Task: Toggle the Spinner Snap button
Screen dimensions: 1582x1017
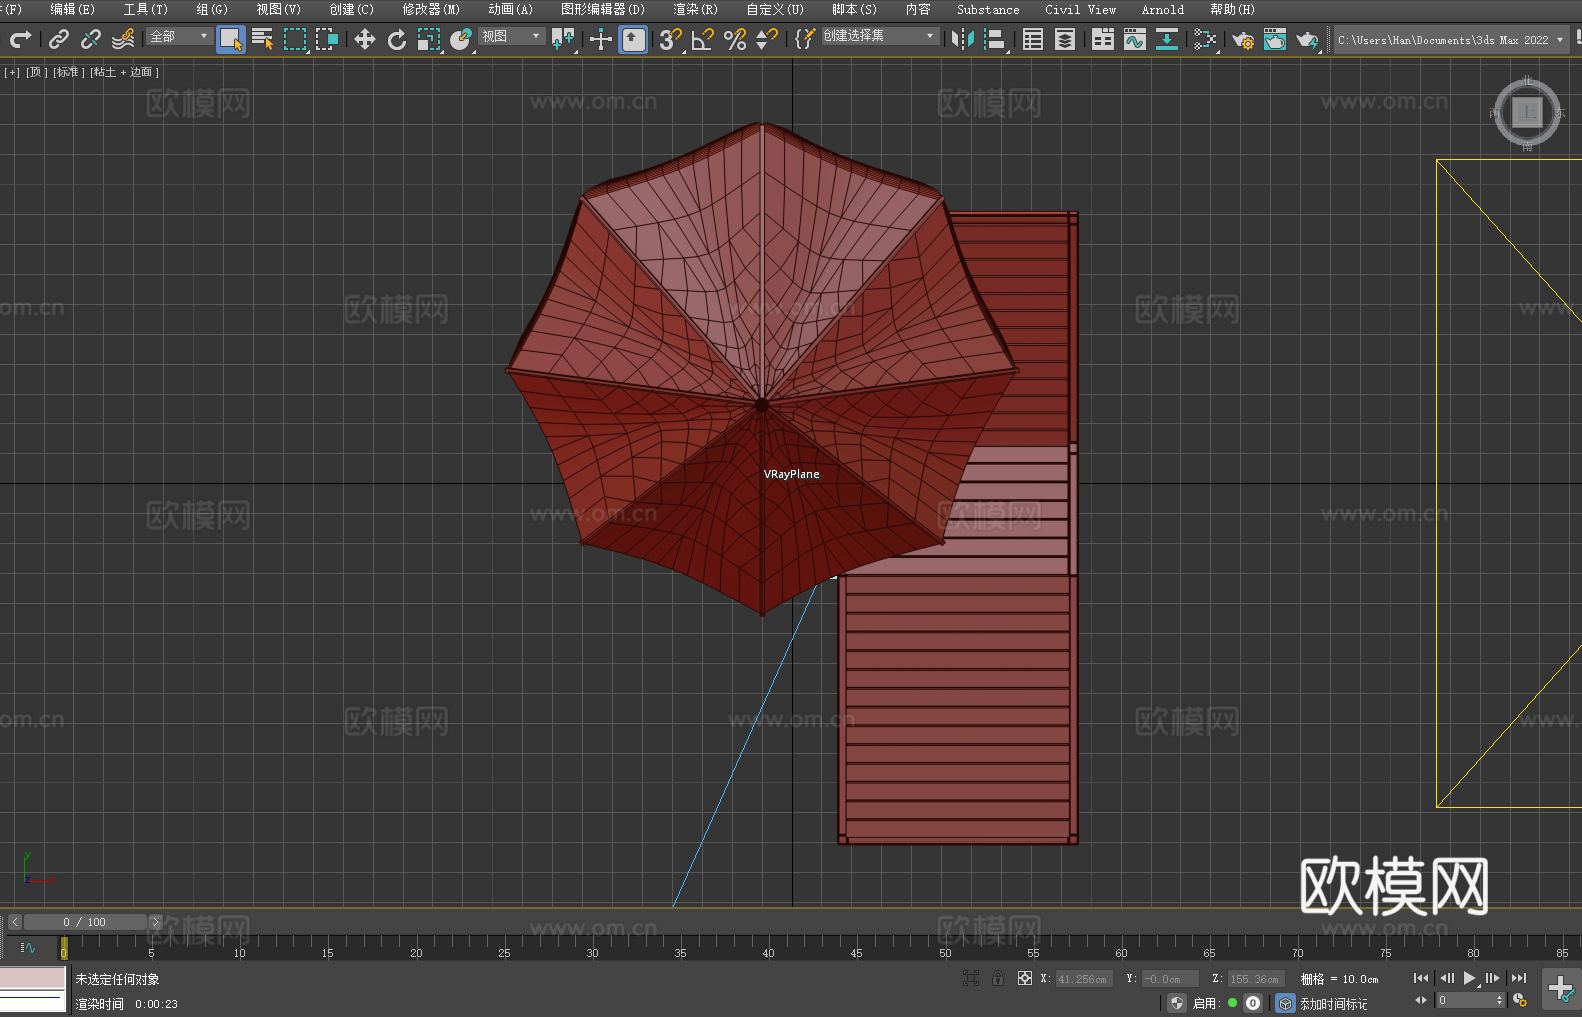Action: pyautogui.click(x=767, y=39)
